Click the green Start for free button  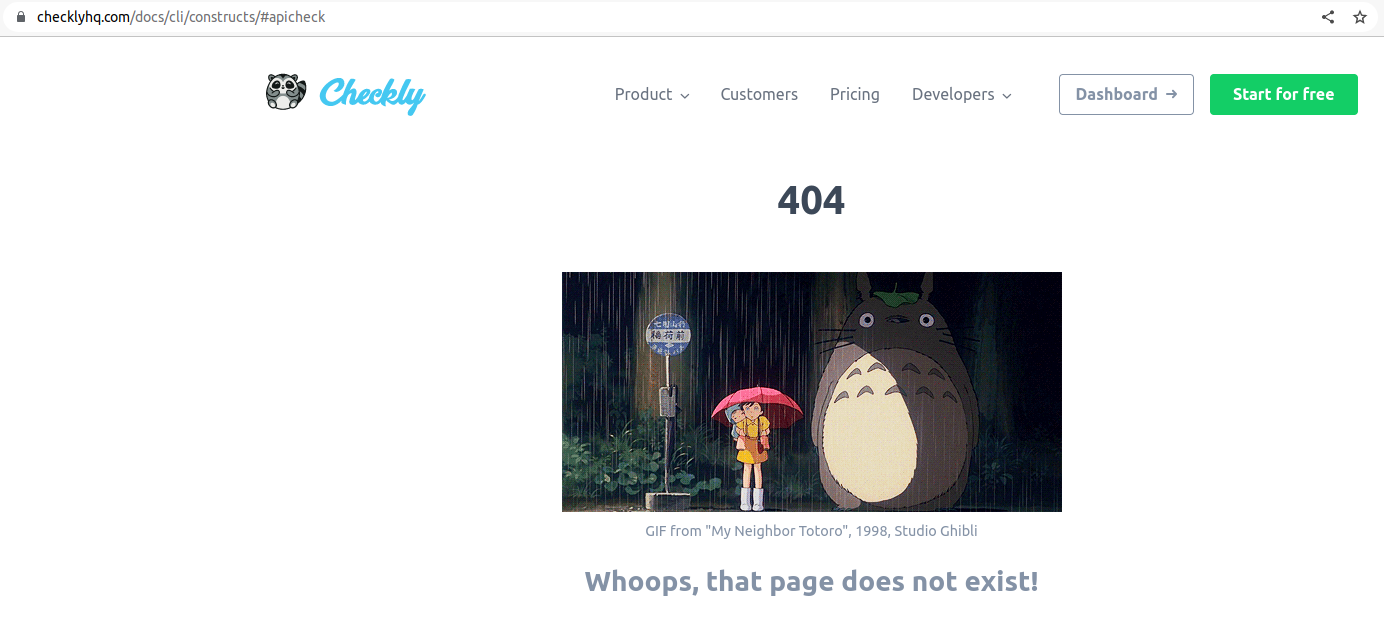coord(1284,94)
